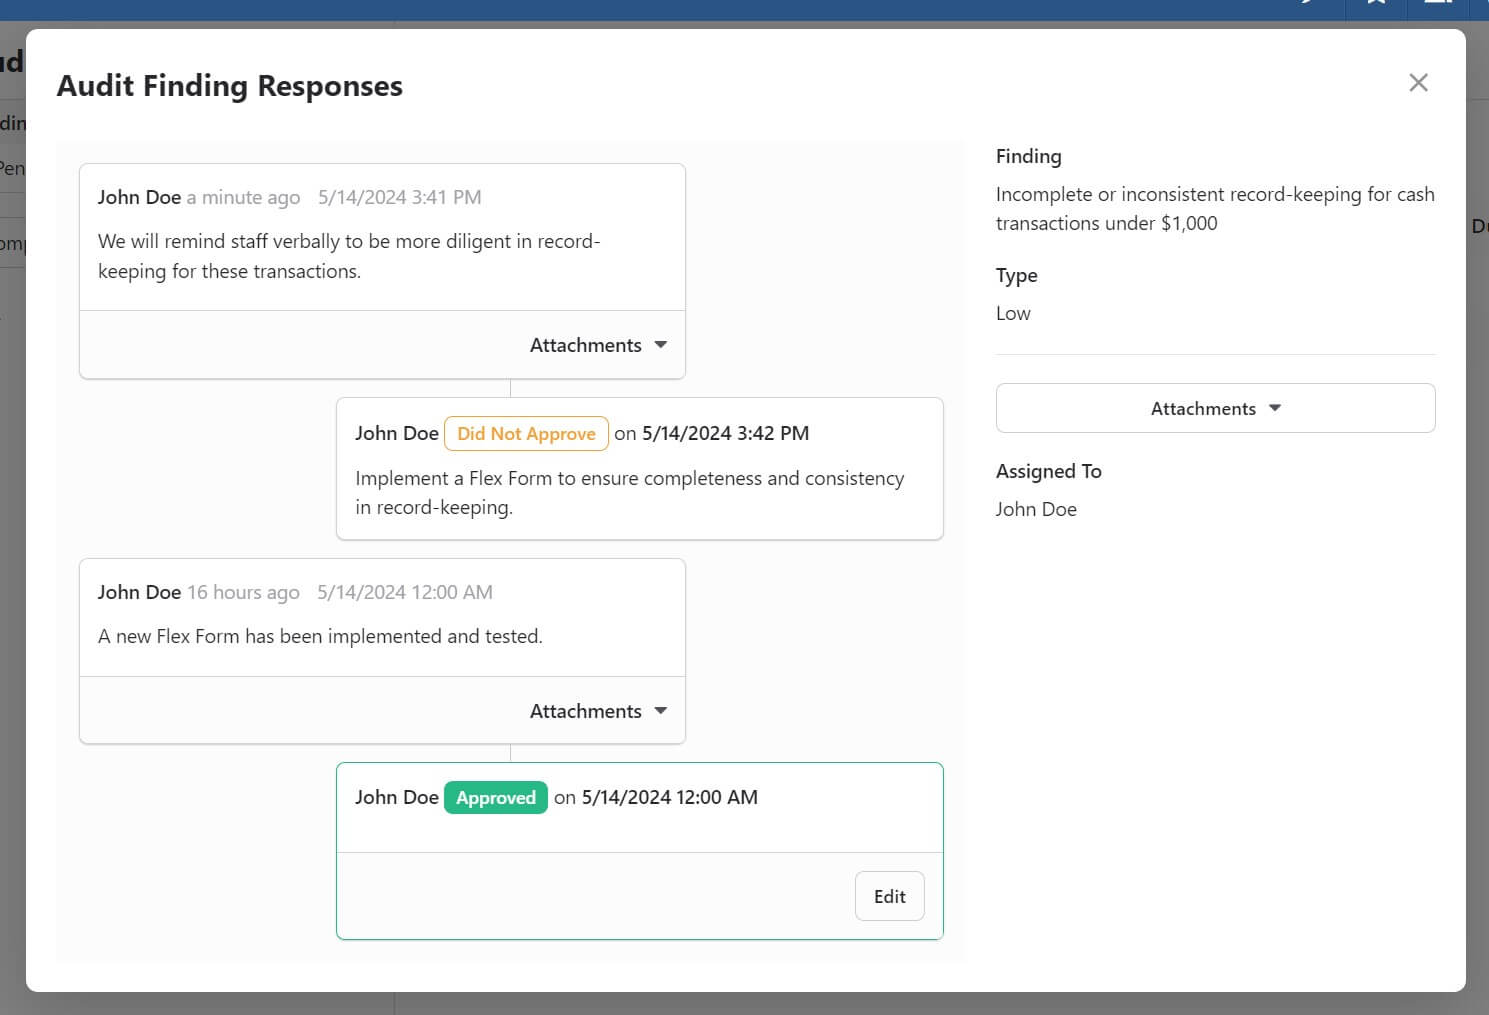The image size is (1489, 1015).
Task: Expand Attachments under Flex Form implemented response
Action: [597, 711]
